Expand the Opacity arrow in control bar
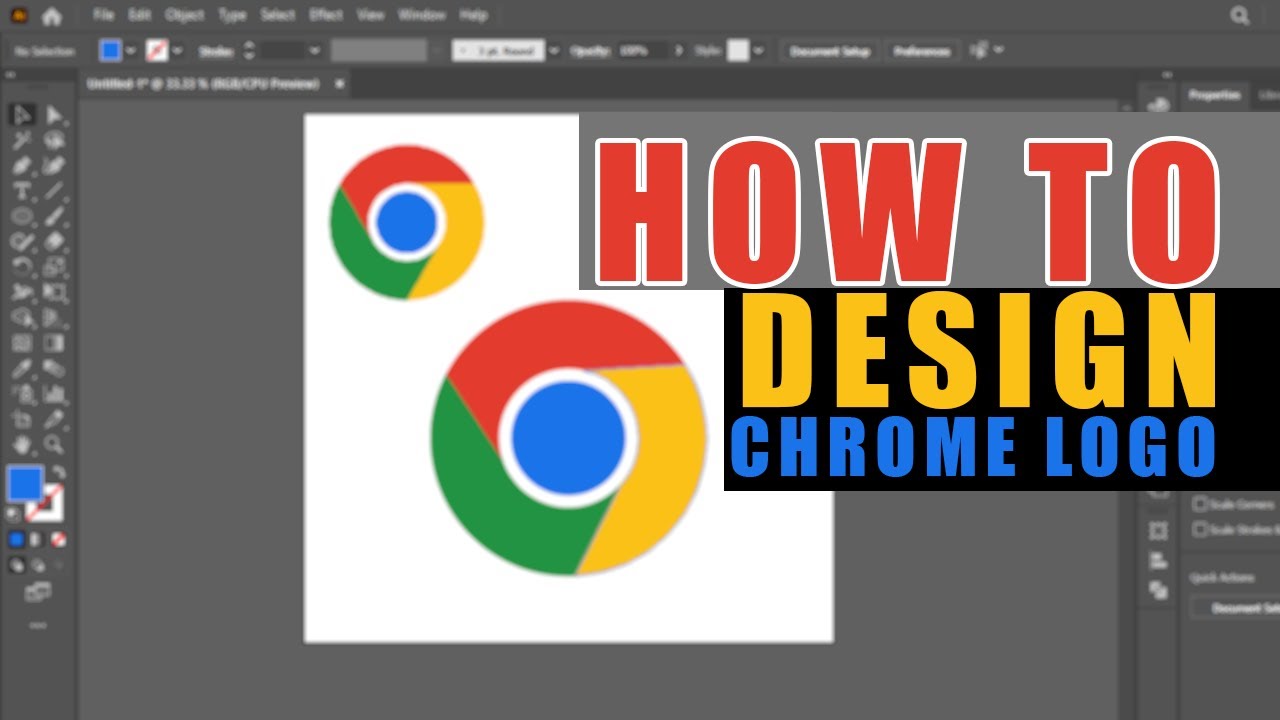Viewport: 1280px width, 720px height. (680, 51)
